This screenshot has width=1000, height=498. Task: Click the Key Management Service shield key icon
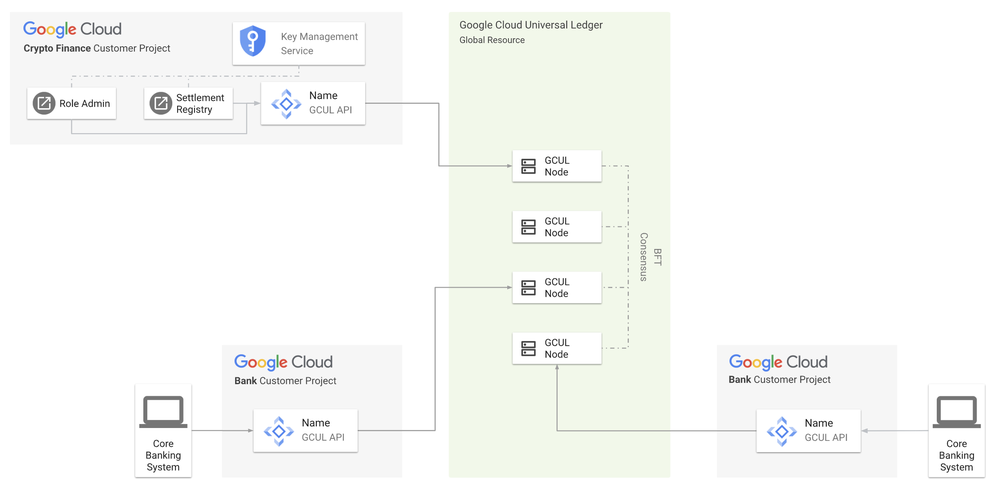point(252,41)
